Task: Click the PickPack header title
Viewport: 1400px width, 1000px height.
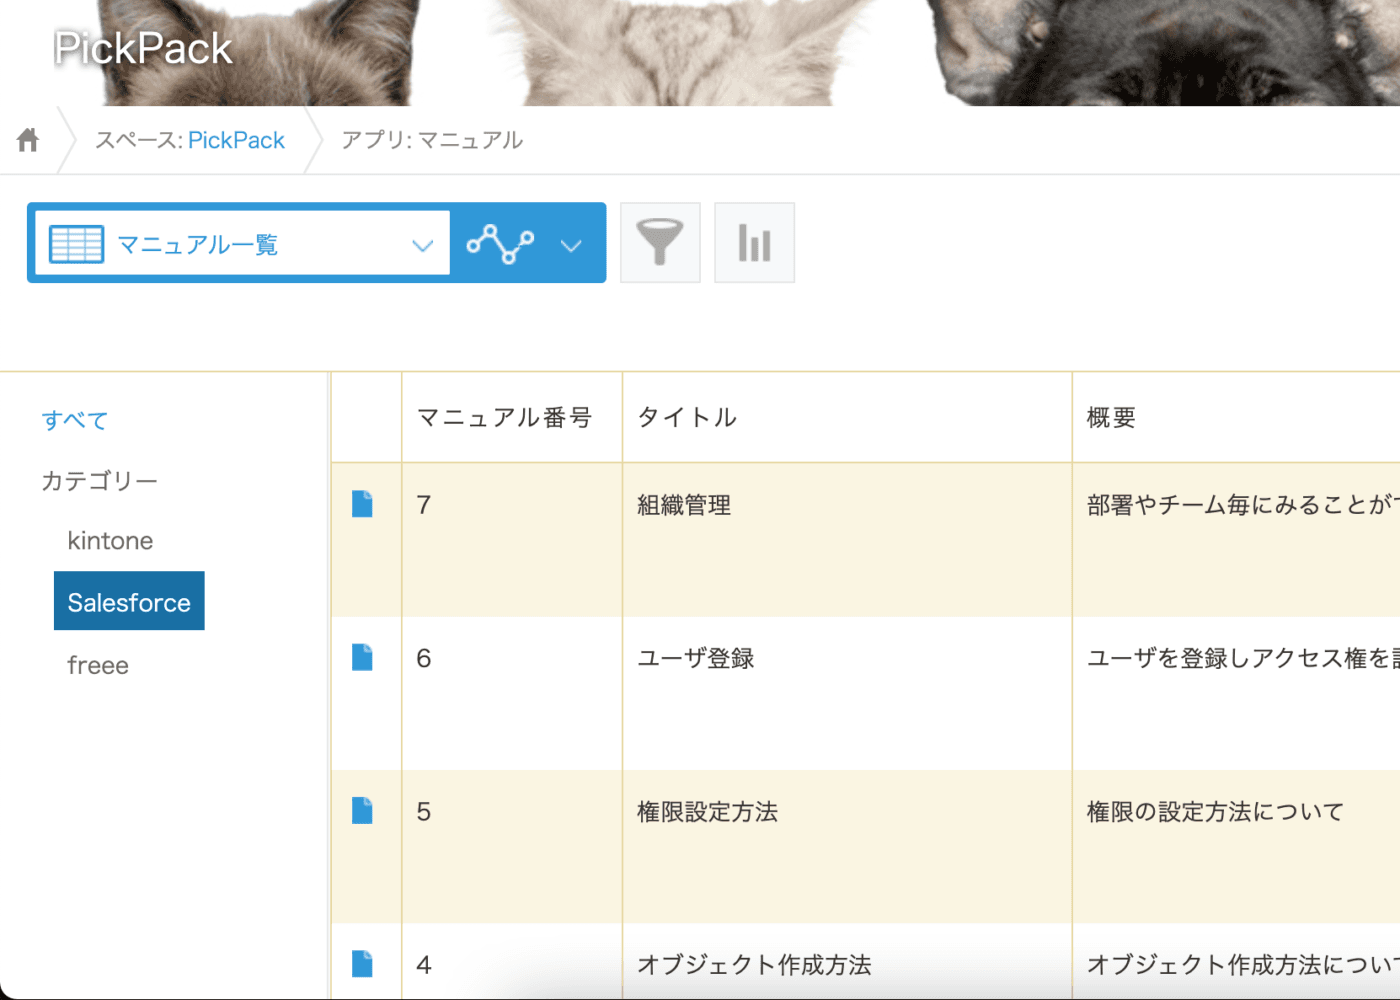Action: [143, 48]
